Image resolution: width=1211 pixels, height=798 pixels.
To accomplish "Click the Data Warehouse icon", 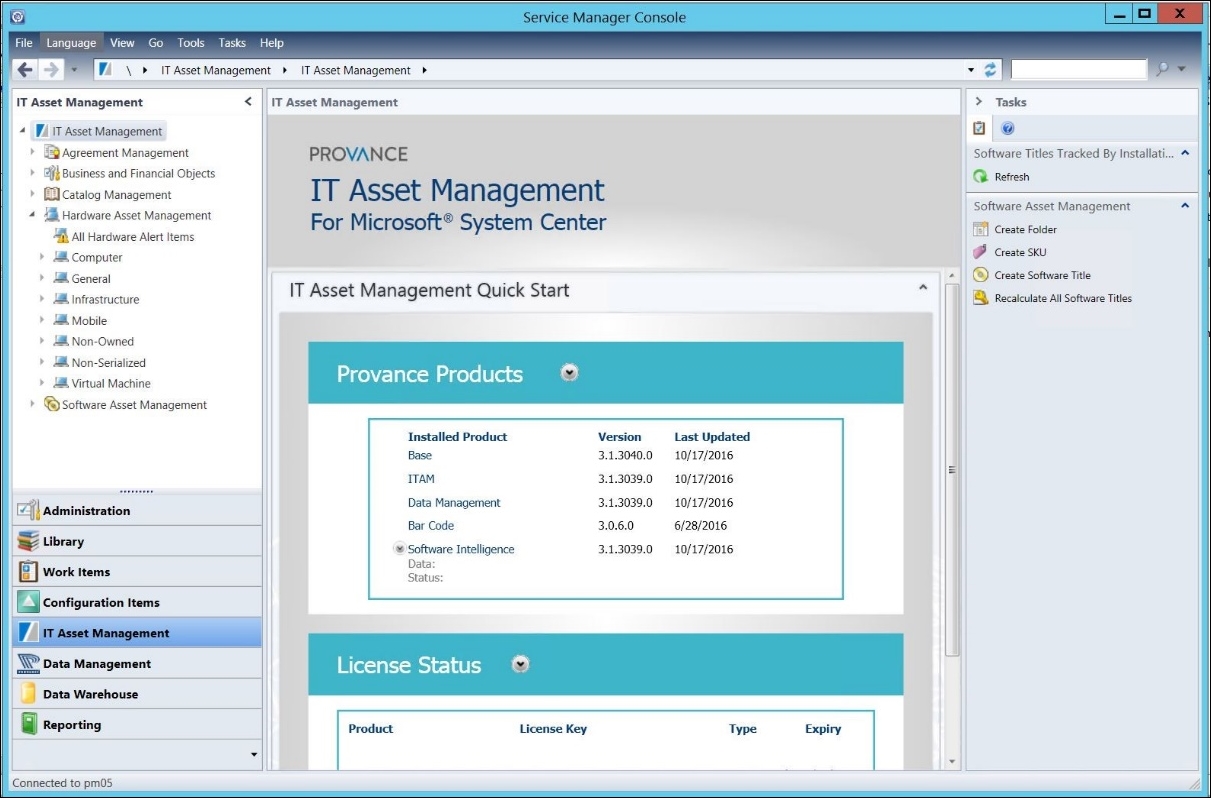I will (28, 694).
